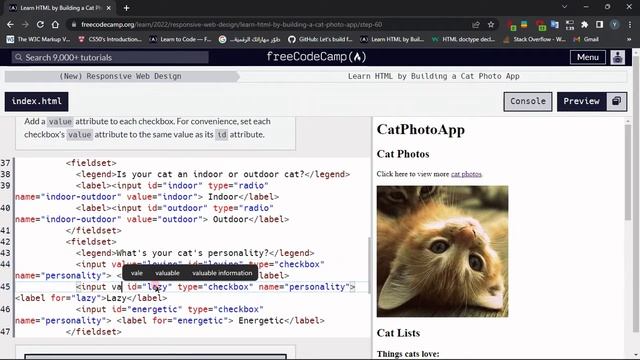Open the browser home page

click(x=55, y=24)
